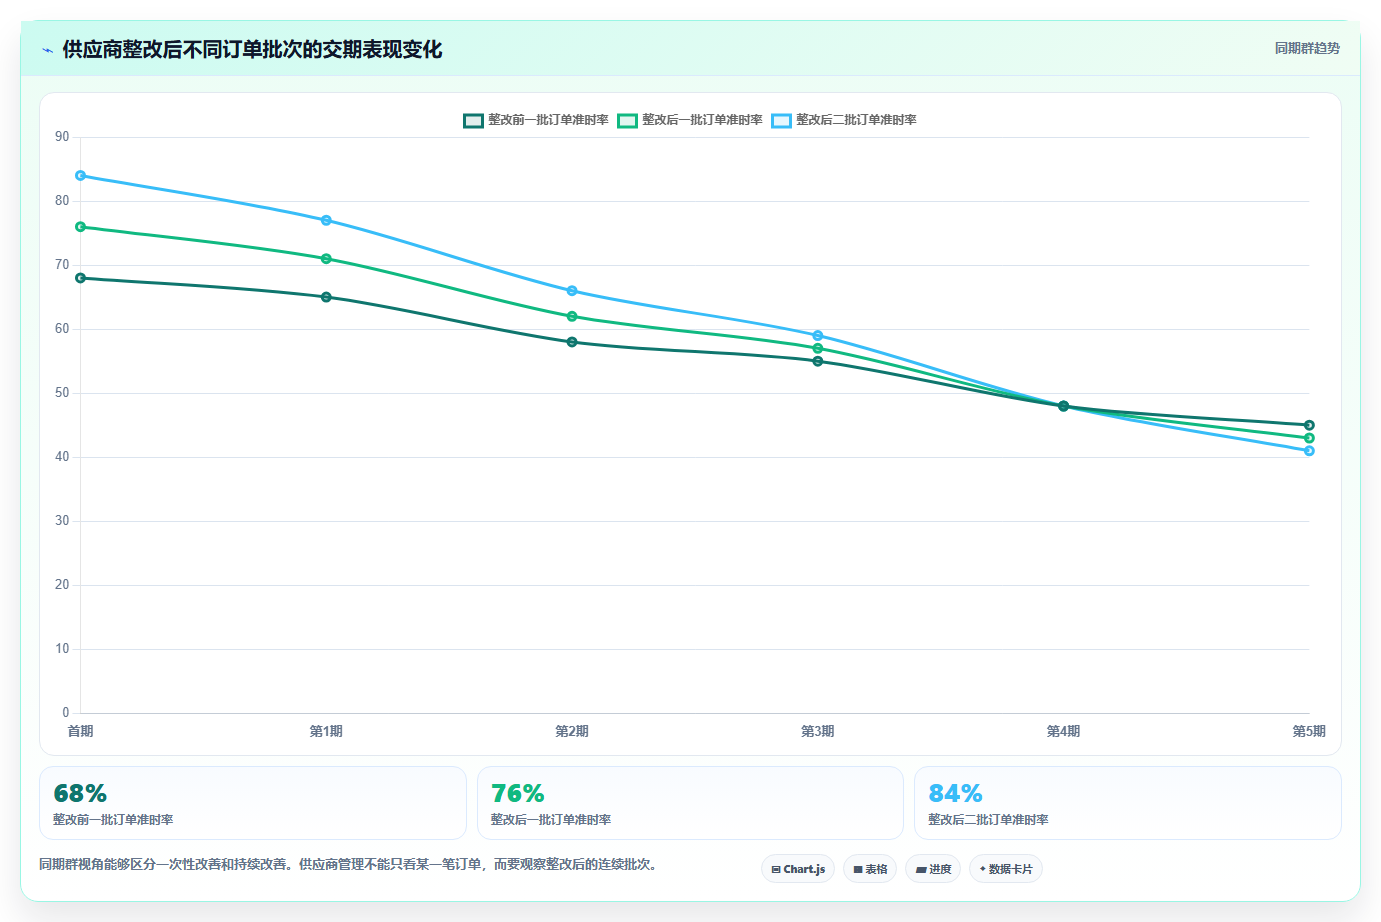Screen dimensions: 1381x922
Task: Click the light-blue data point at 第5期 (41)
Action: tap(1309, 451)
